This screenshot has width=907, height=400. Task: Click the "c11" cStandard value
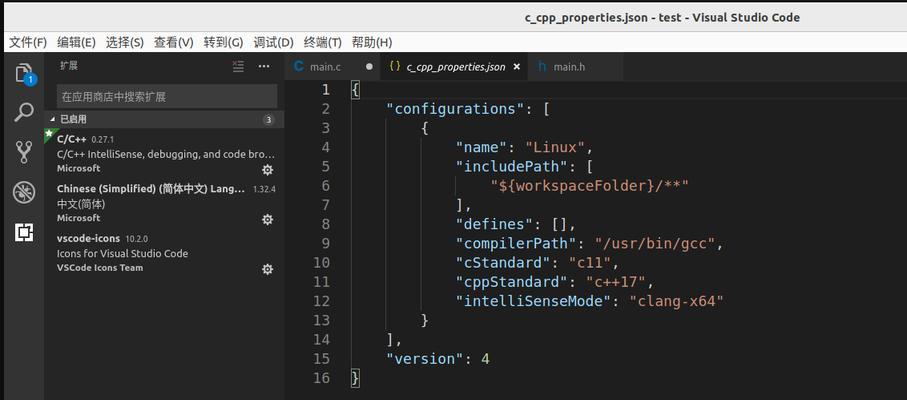(590, 262)
